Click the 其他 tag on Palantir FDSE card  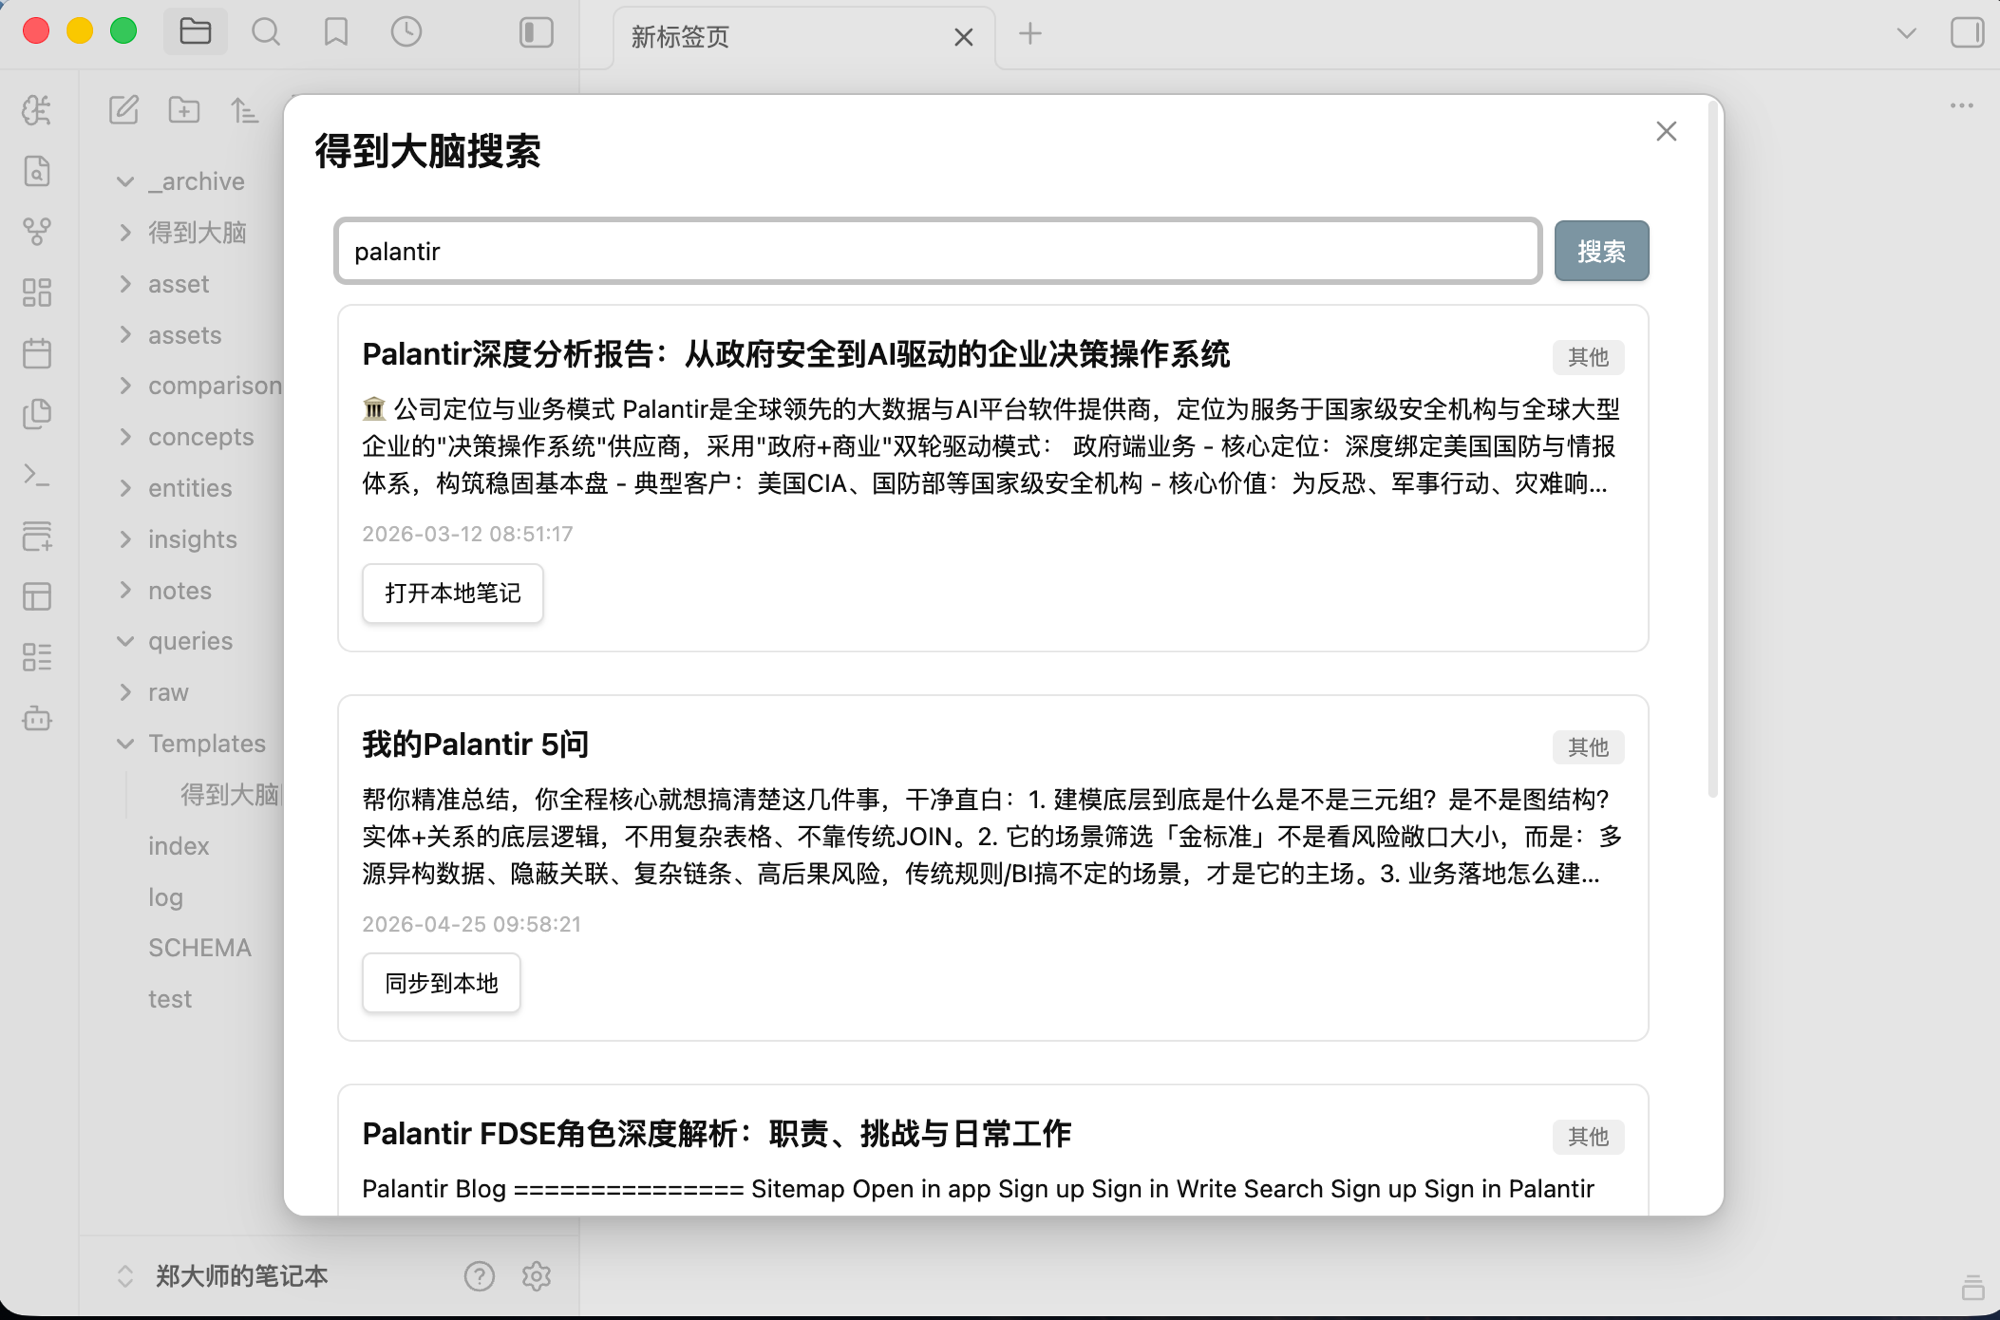(1588, 1137)
